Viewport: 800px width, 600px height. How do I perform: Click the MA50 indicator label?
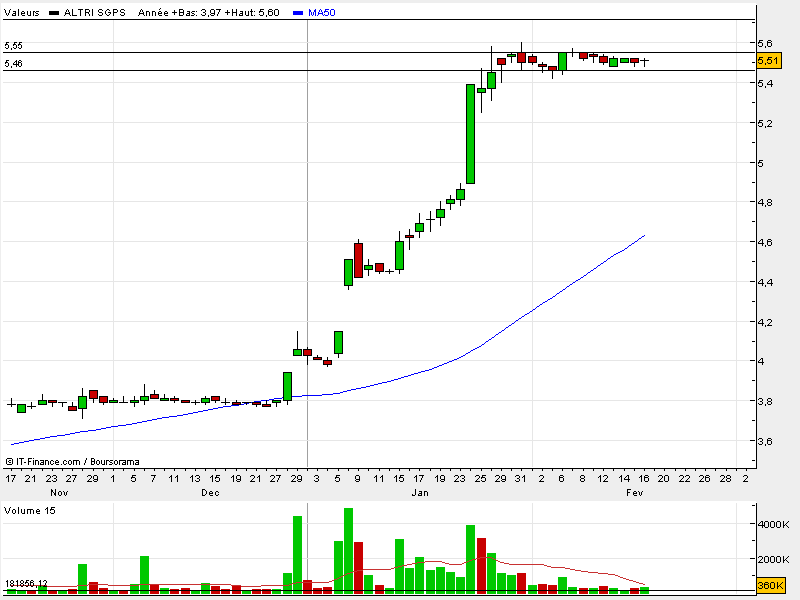(x=321, y=13)
